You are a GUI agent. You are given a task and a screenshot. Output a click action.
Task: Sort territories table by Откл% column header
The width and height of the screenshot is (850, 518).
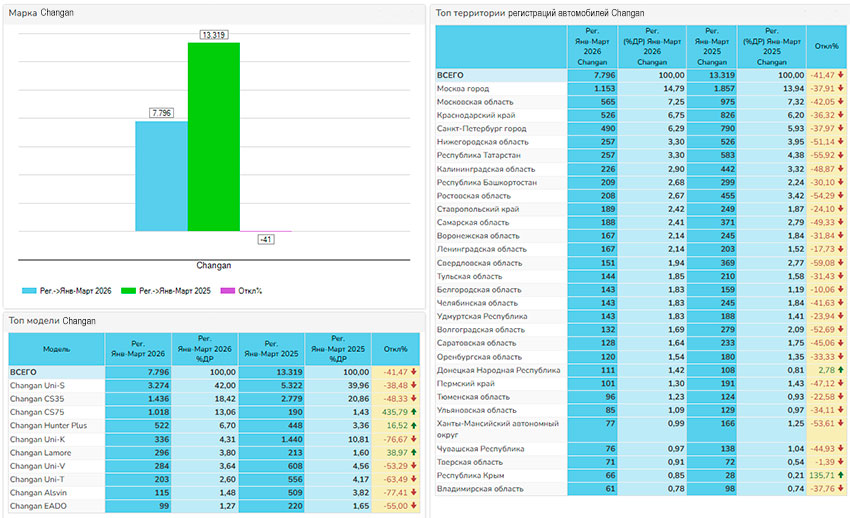pyautogui.click(x=827, y=47)
